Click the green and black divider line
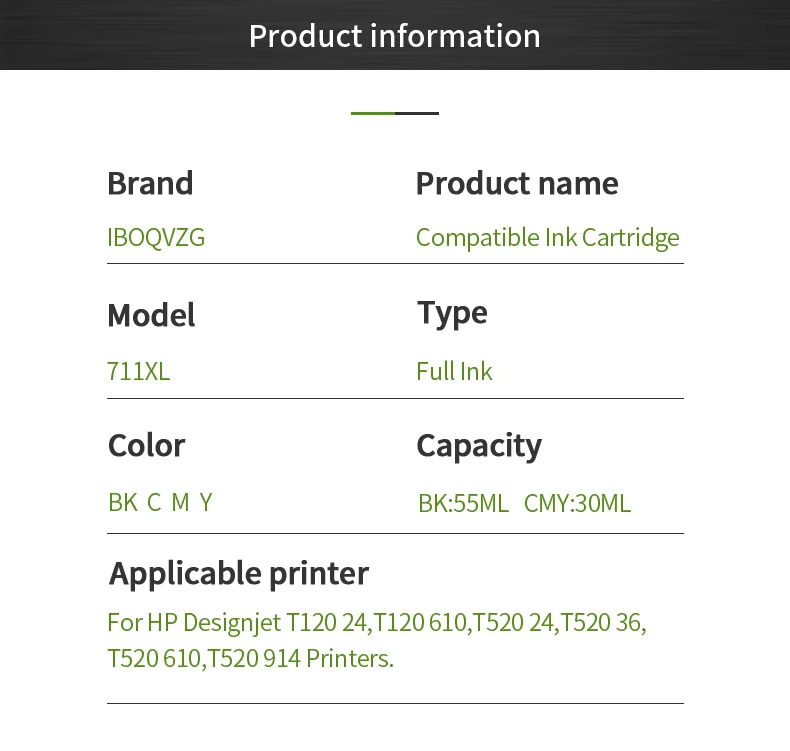The height and width of the screenshot is (751, 790). tap(394, 113)
